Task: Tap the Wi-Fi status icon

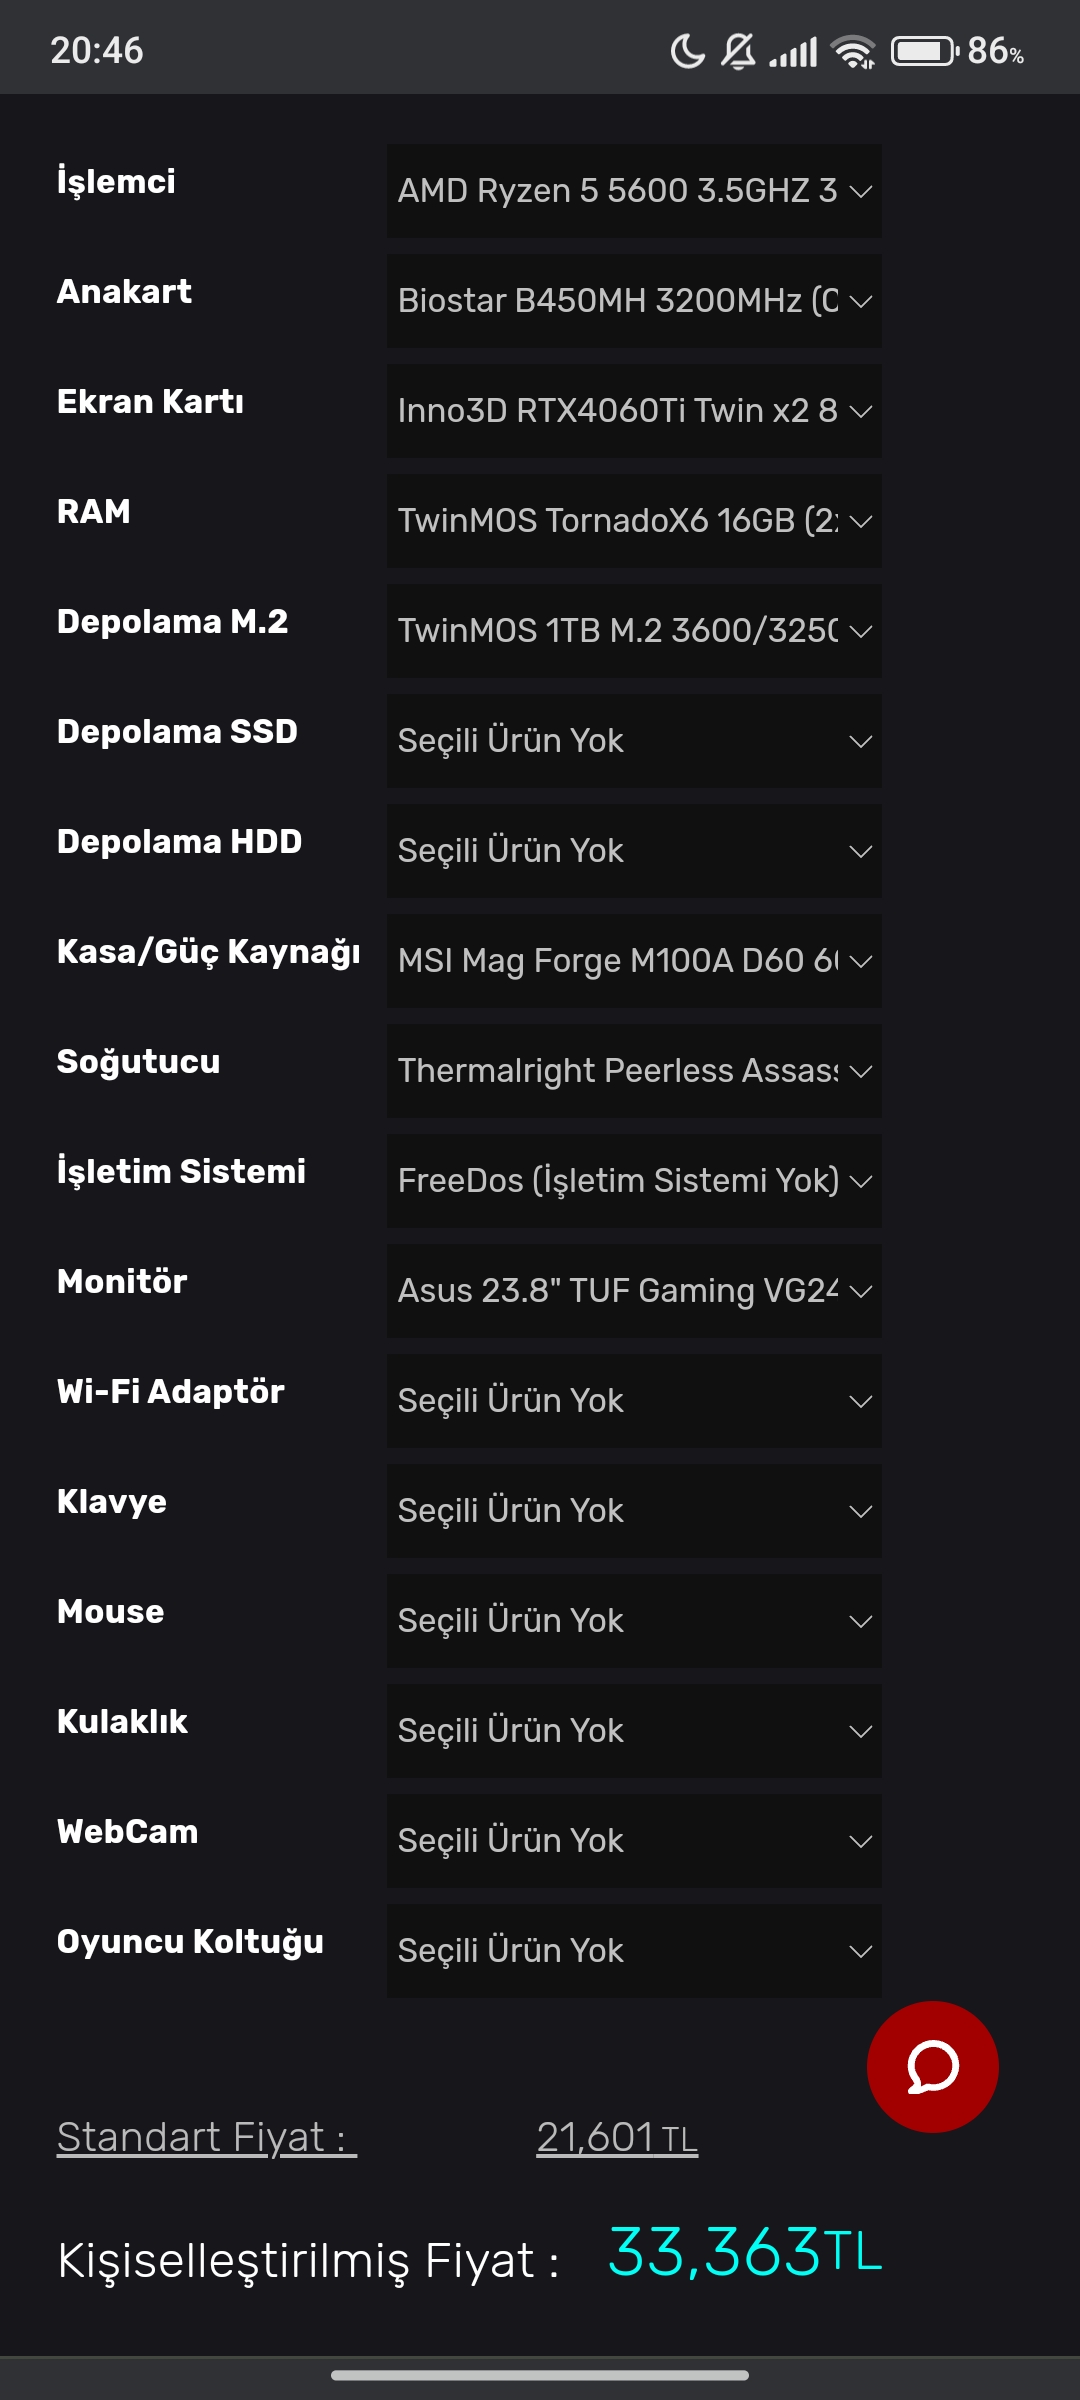Action: (x=854, y=51)
